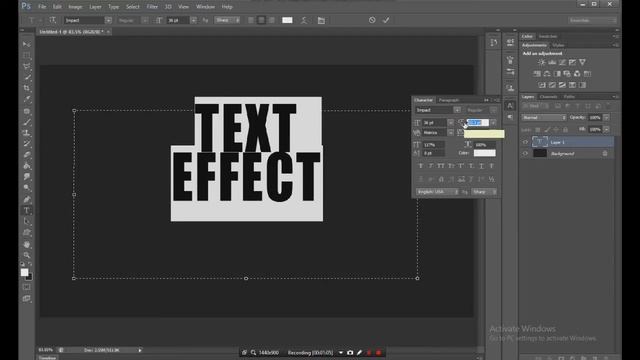The height and width of the screenshot is (360, 640).
Task: Open layer Opacity dropdown arrow
Action: tap(607, 118)
